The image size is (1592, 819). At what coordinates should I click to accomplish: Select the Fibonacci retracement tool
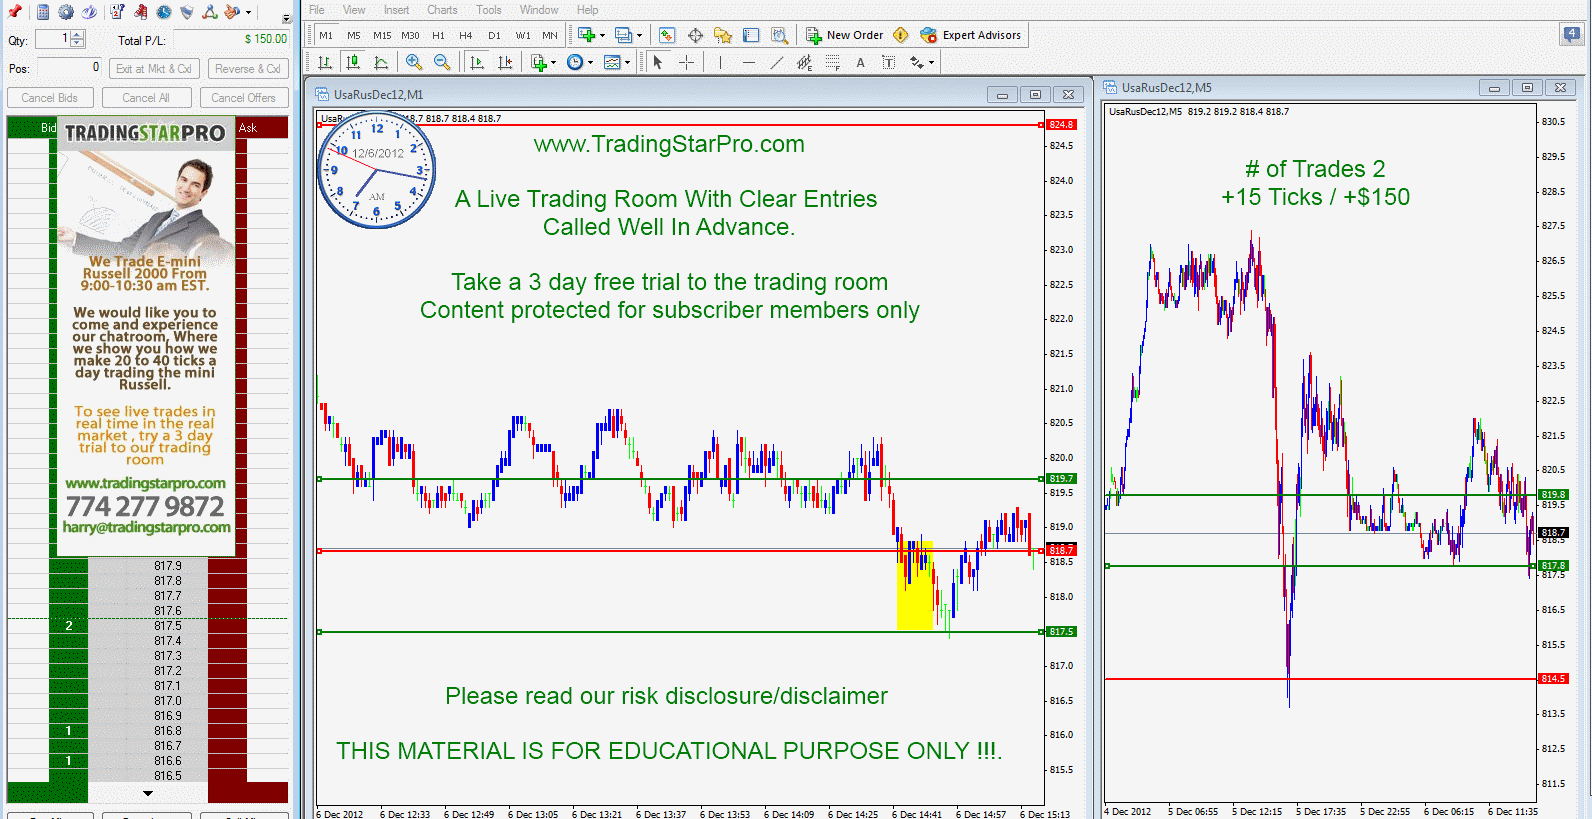(832, 62)
